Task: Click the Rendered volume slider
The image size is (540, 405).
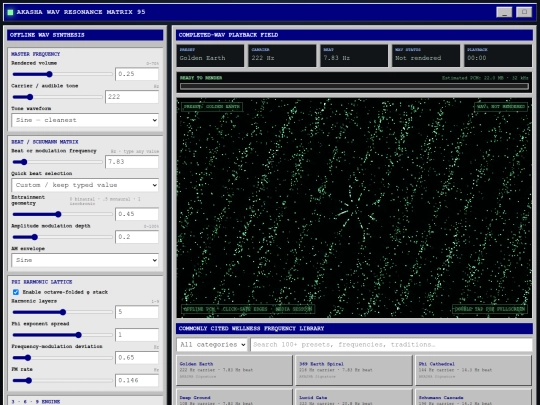Action: (x=63, y=74)
